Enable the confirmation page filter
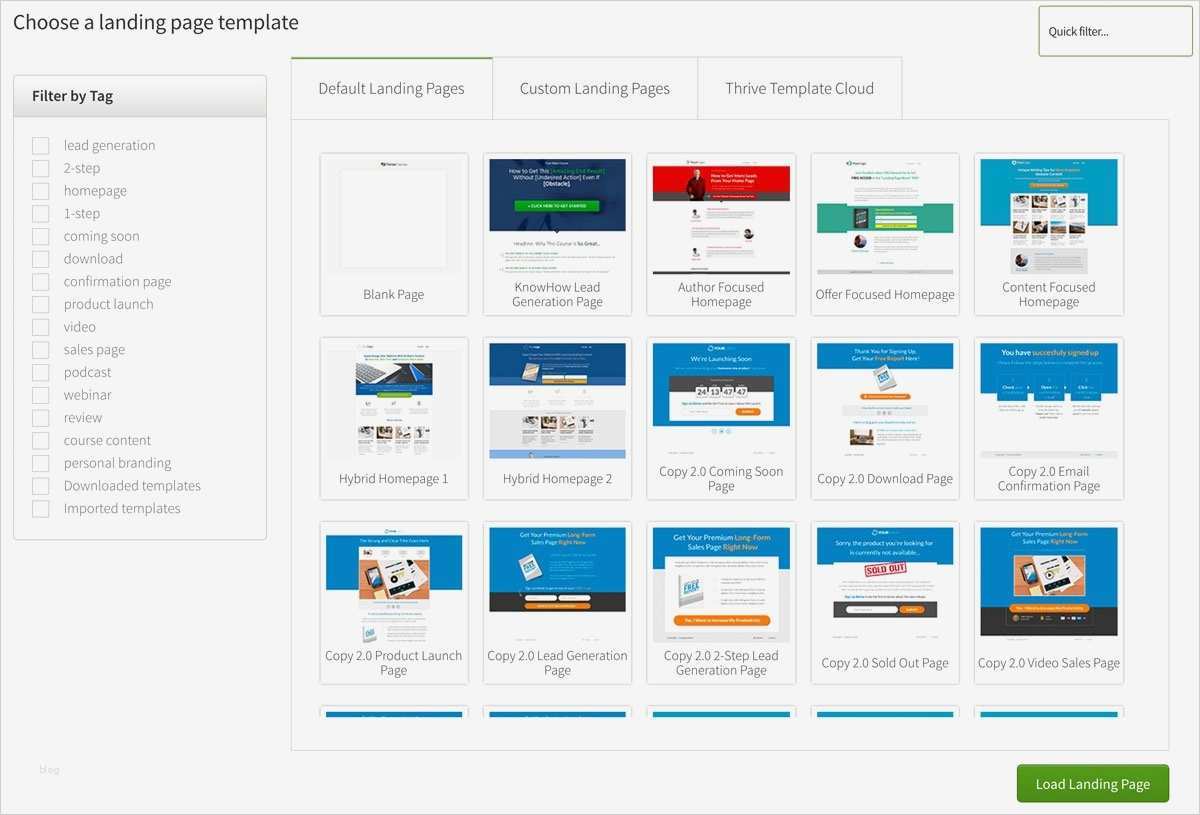 point(40,281)
